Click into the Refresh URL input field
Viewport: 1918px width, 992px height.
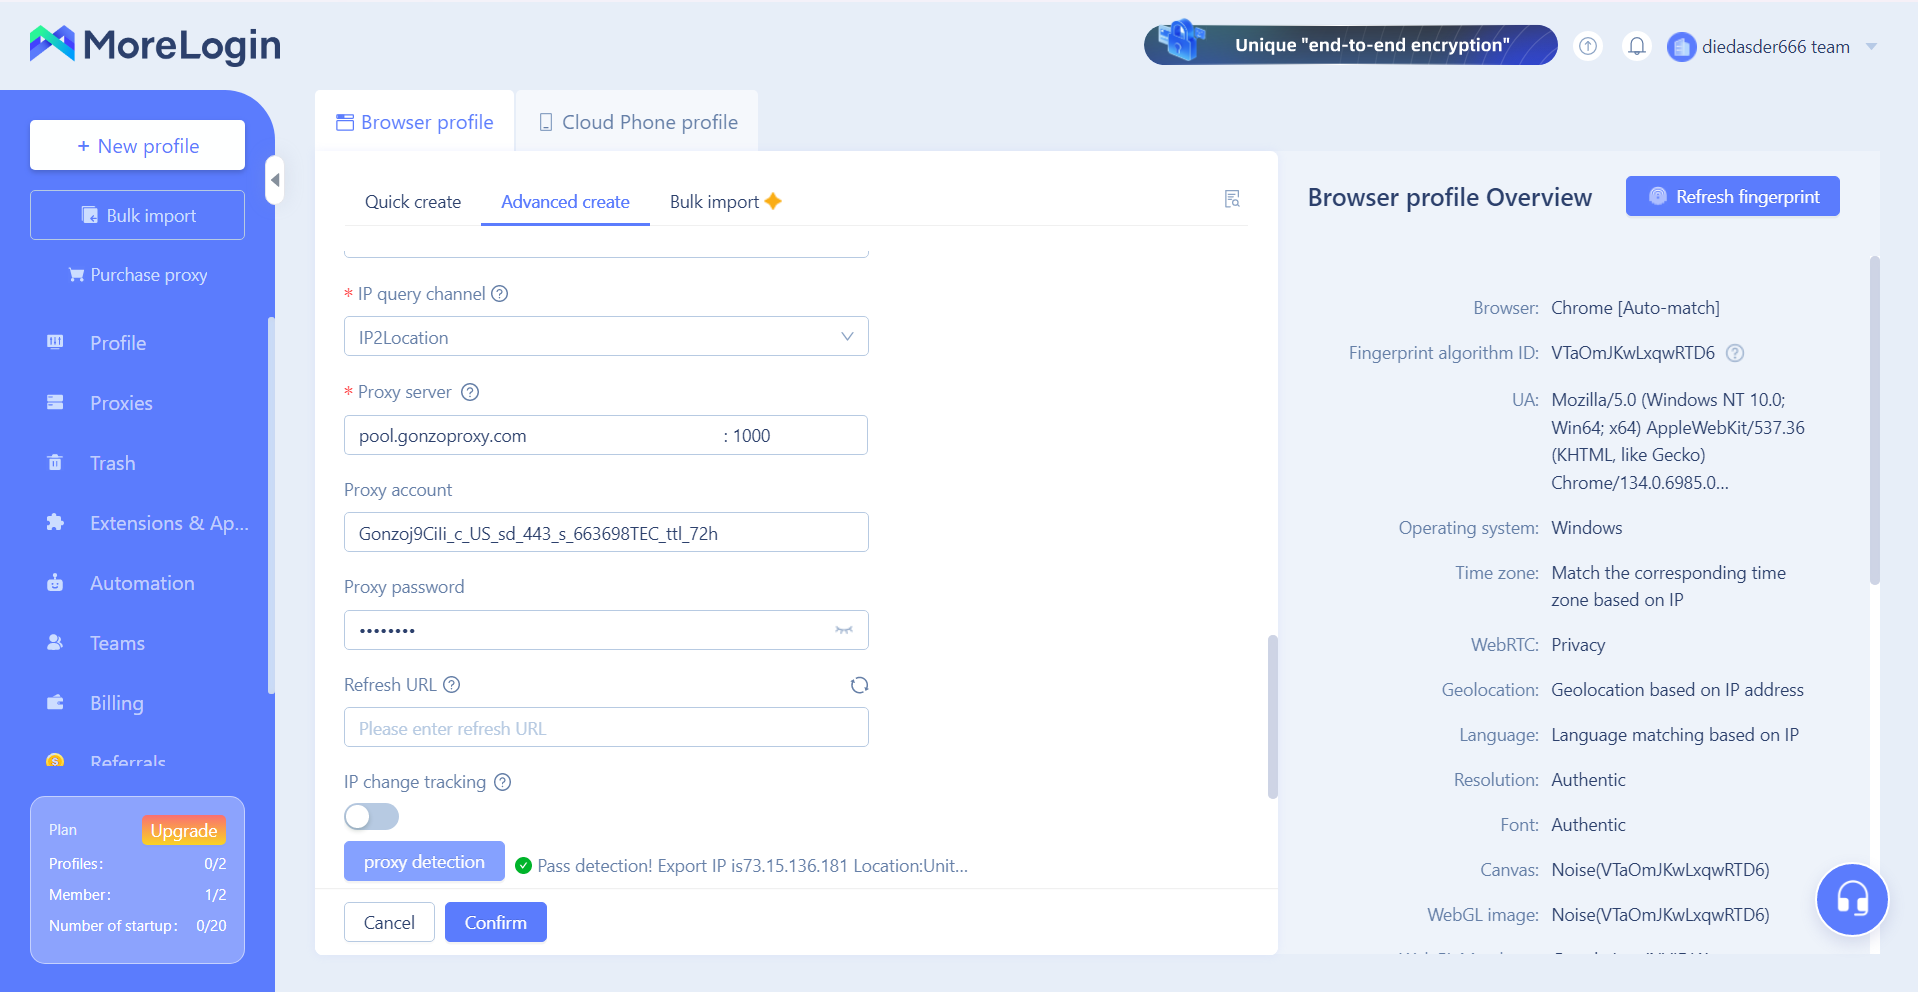click(x=606, y=728)
